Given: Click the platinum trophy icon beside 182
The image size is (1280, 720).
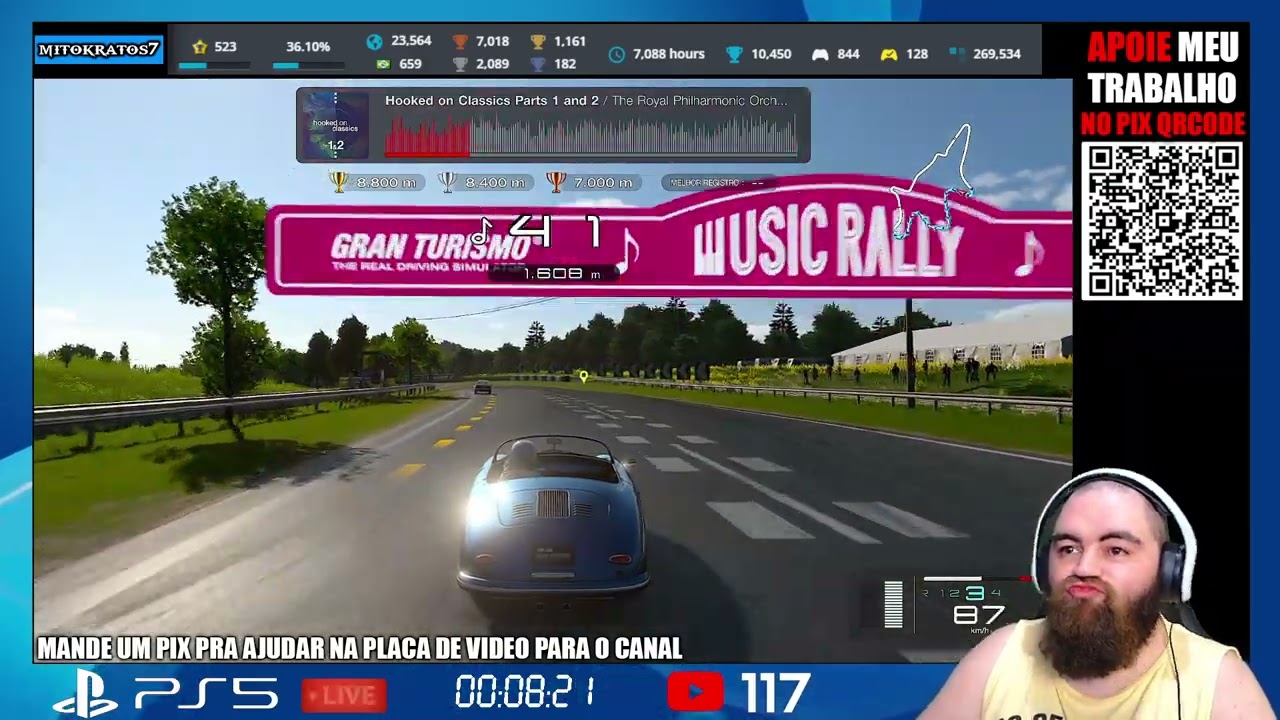Looking at the screenshot, I should point(538,64).
